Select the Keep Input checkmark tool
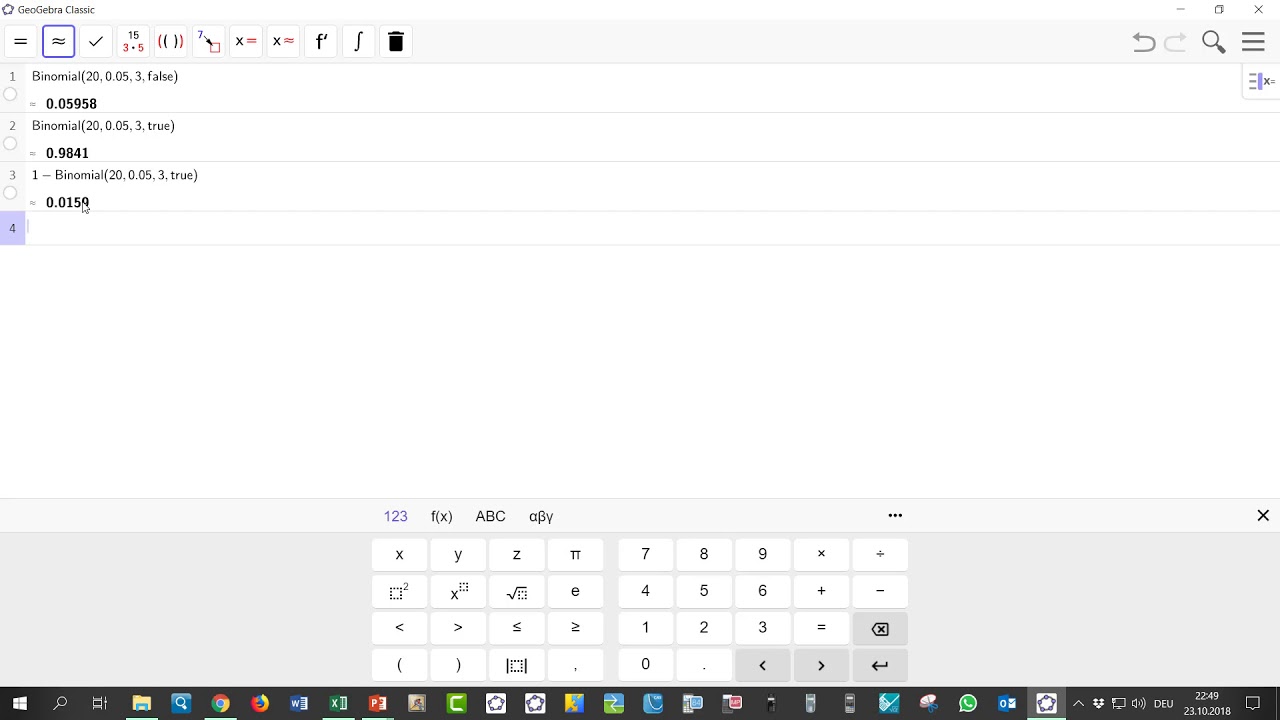The image size is (1280, 720). (96, 42)
